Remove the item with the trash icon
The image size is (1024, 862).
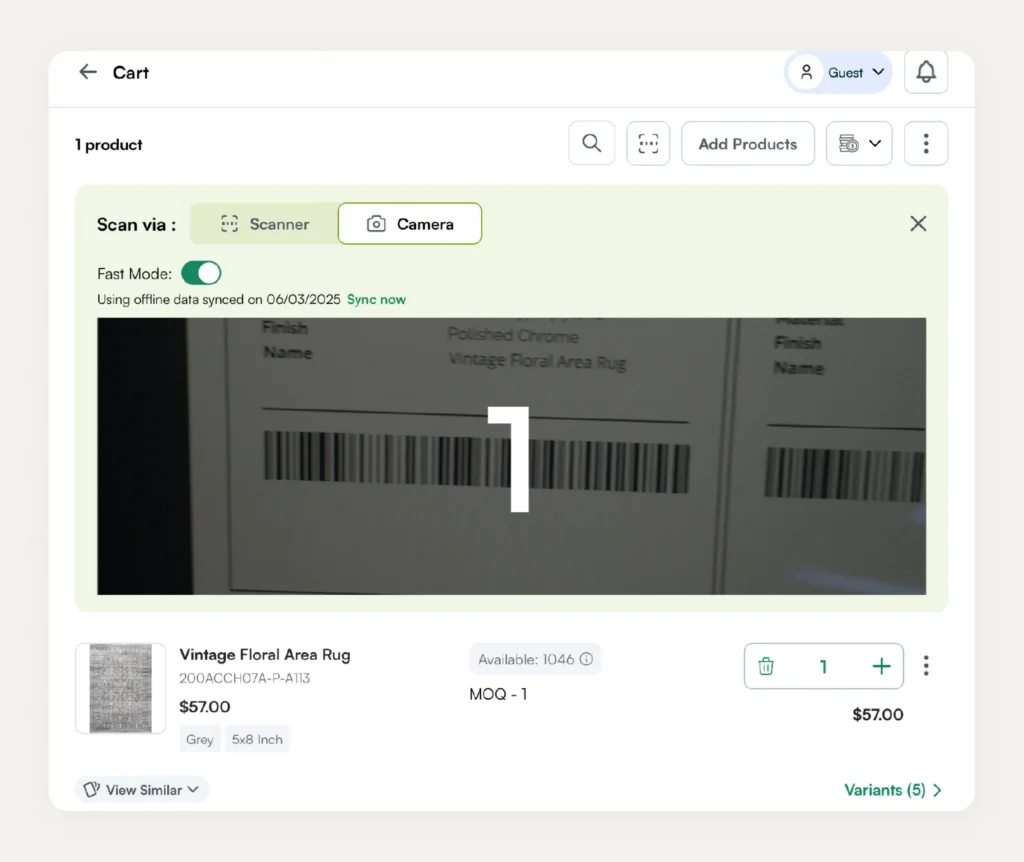click(x=766, y=666)
